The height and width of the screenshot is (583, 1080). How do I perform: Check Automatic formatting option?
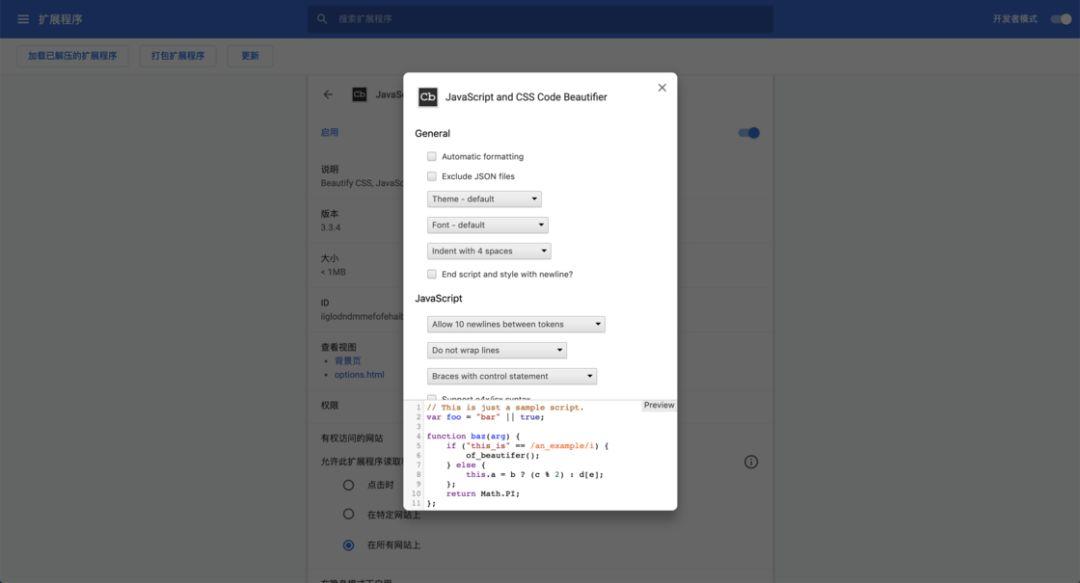click(x=432, y=156)
